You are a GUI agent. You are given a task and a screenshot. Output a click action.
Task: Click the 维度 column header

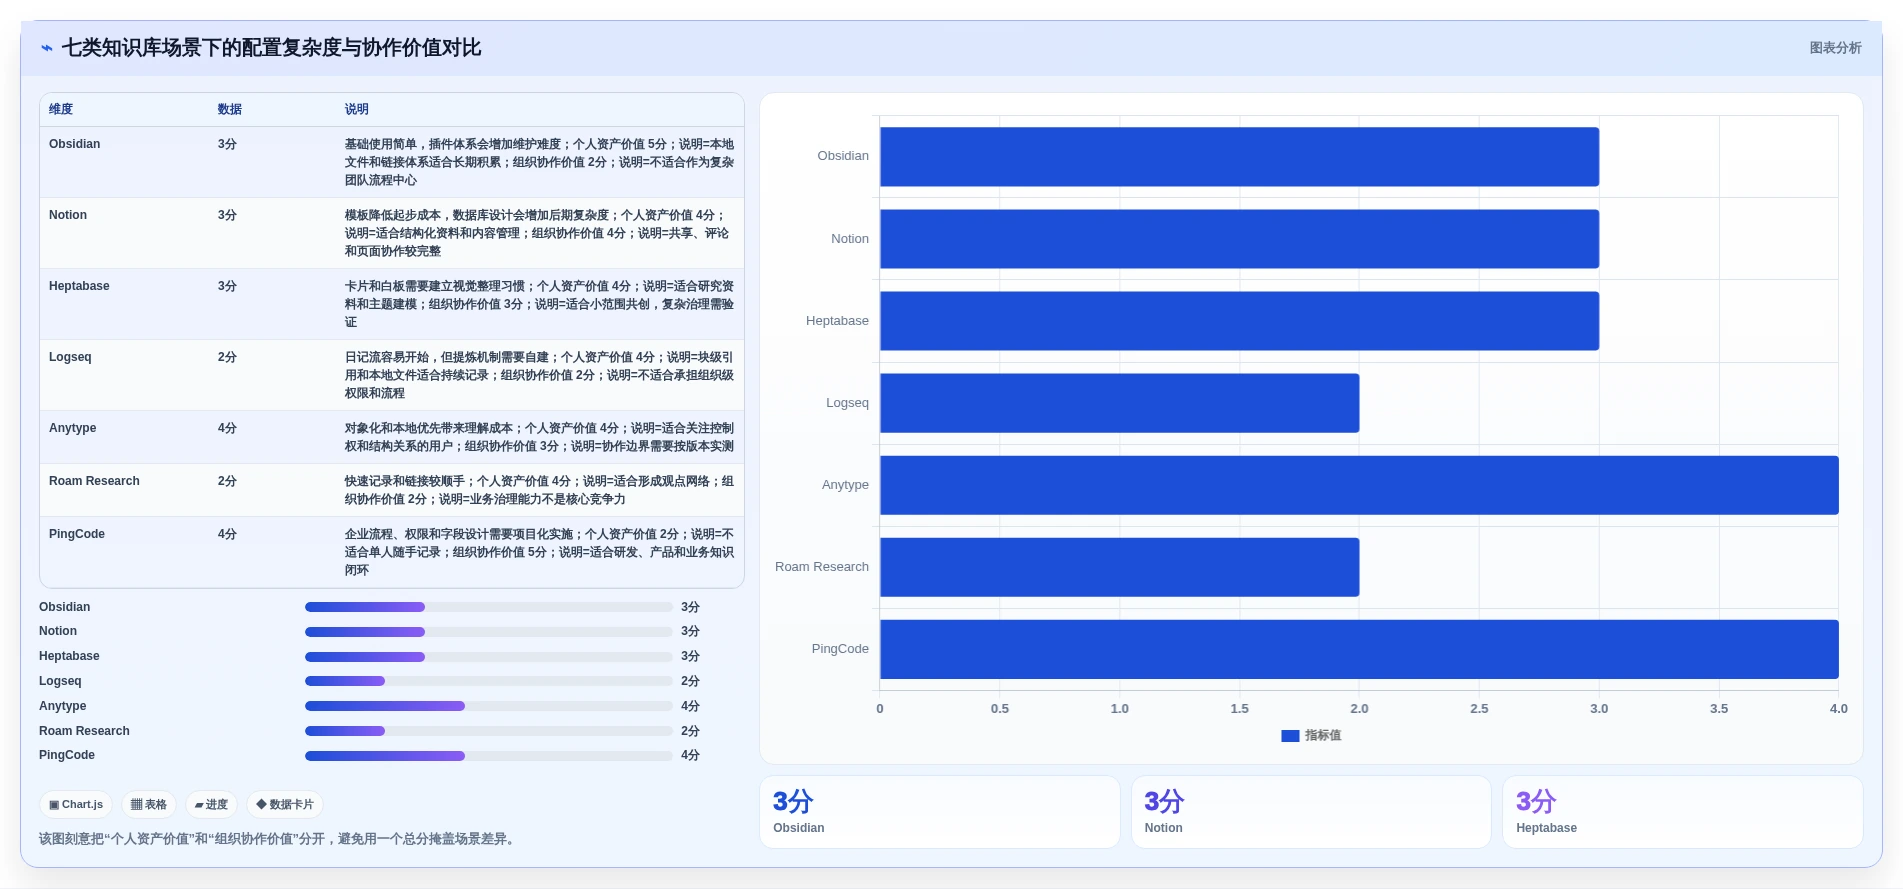61,109
